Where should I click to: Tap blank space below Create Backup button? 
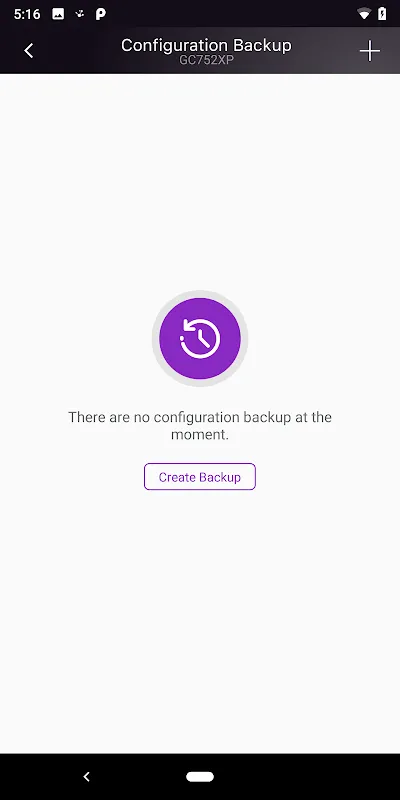pos(200,612)
